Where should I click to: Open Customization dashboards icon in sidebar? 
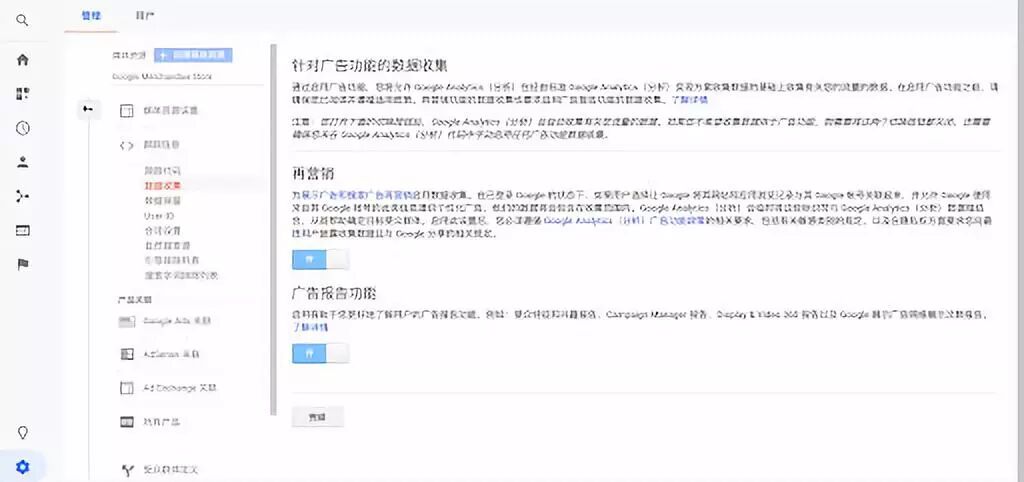point(23,93)
